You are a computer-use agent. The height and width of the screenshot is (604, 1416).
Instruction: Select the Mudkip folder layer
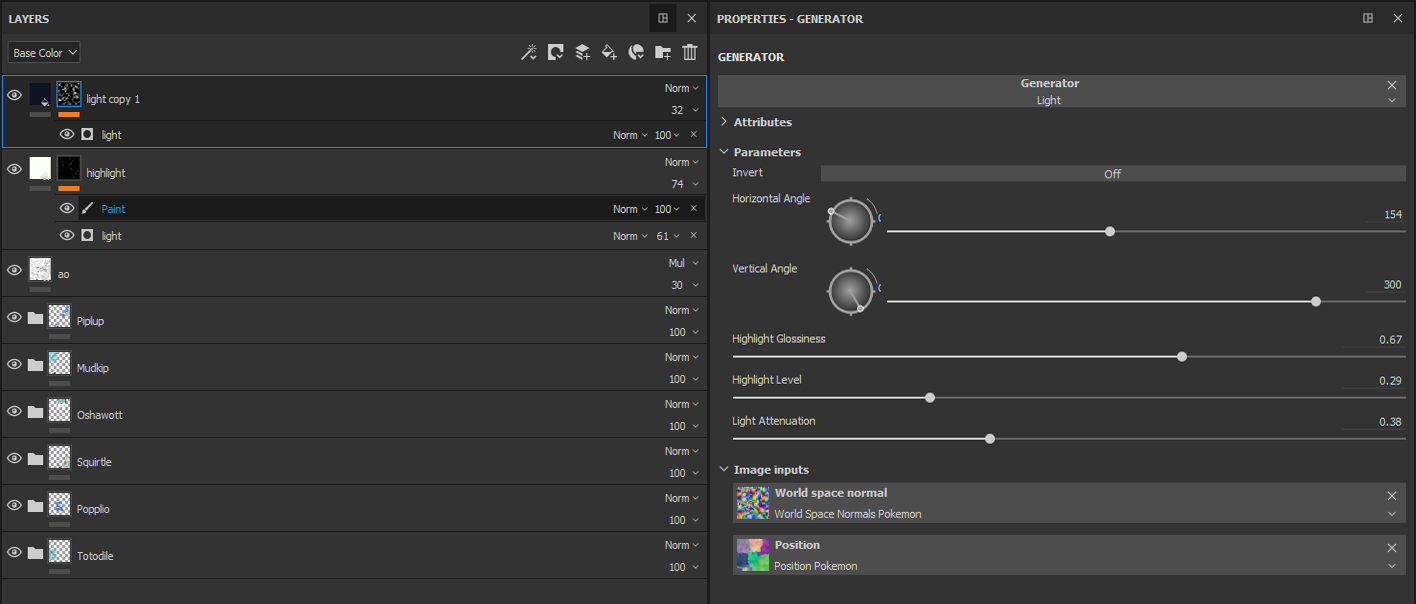(x=93, y=368)
